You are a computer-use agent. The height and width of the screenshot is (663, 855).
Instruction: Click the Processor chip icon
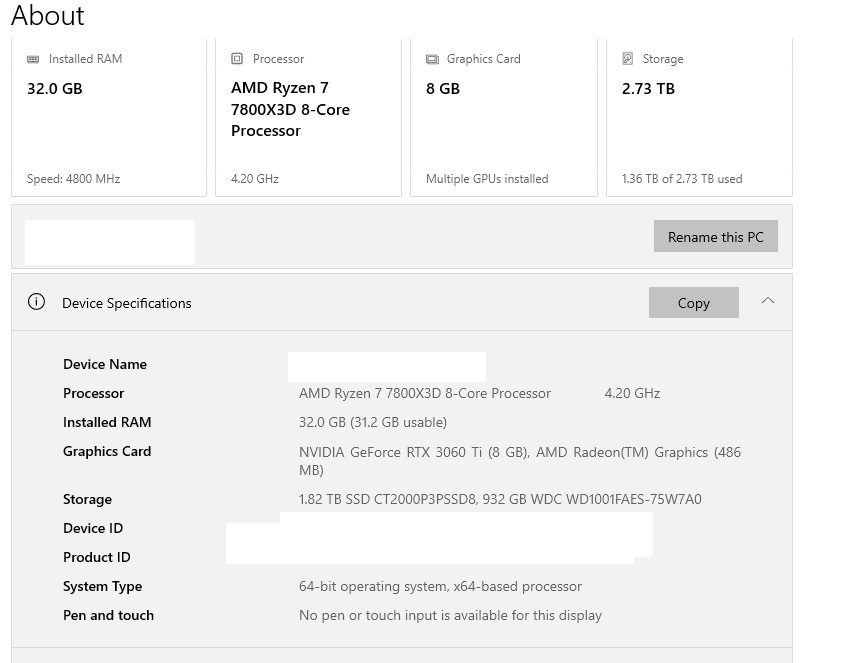pyautogui.click(x=237, y=58)
